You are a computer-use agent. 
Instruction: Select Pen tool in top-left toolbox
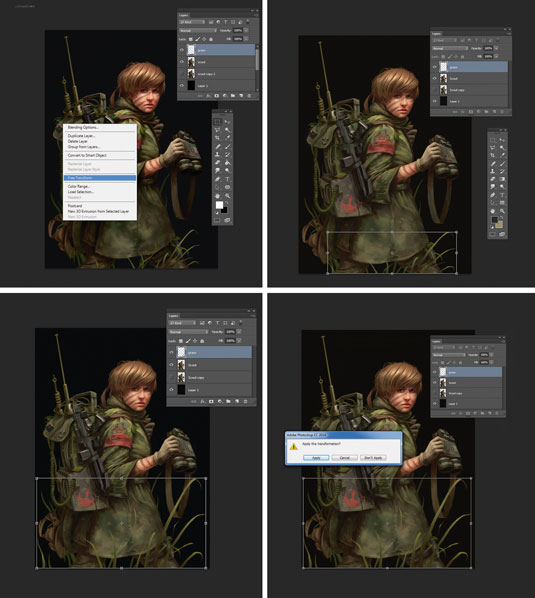(218, 179)
